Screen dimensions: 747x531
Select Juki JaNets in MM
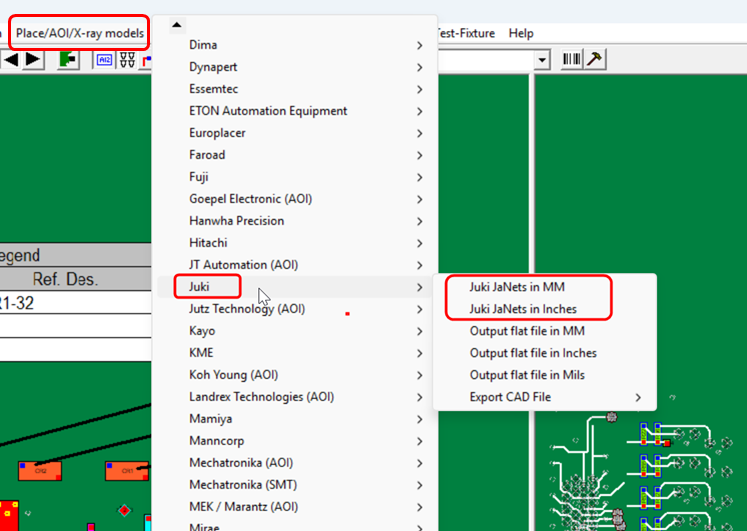click(x=517, y=287)
